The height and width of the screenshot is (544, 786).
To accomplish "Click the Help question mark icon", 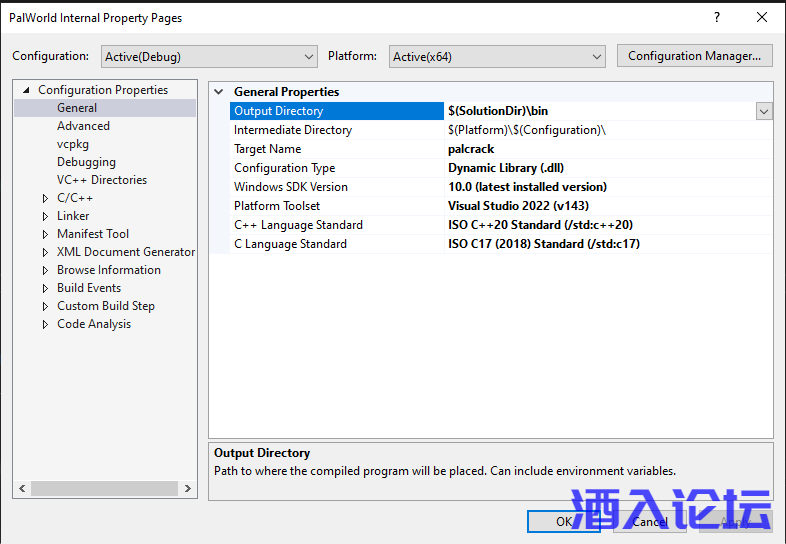I will (x=716, y=18).
